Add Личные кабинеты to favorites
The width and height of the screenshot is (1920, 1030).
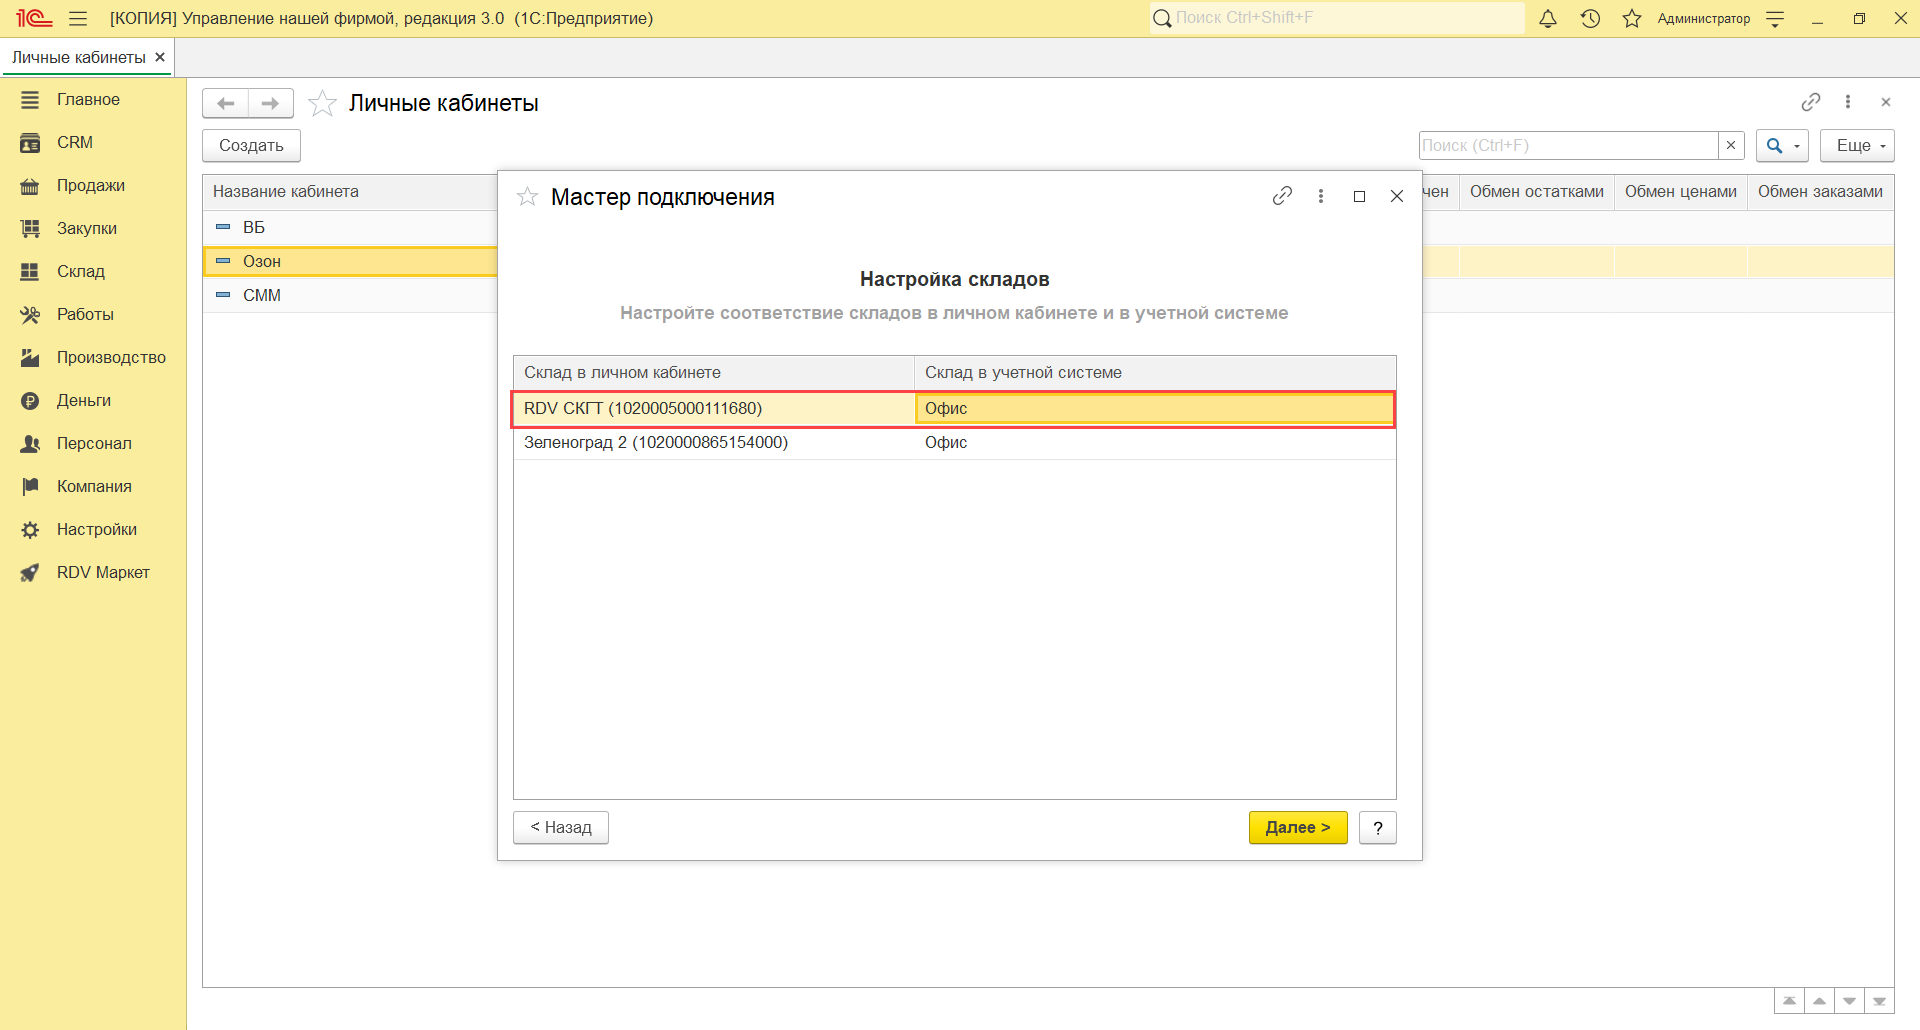[x=322, y=103]
